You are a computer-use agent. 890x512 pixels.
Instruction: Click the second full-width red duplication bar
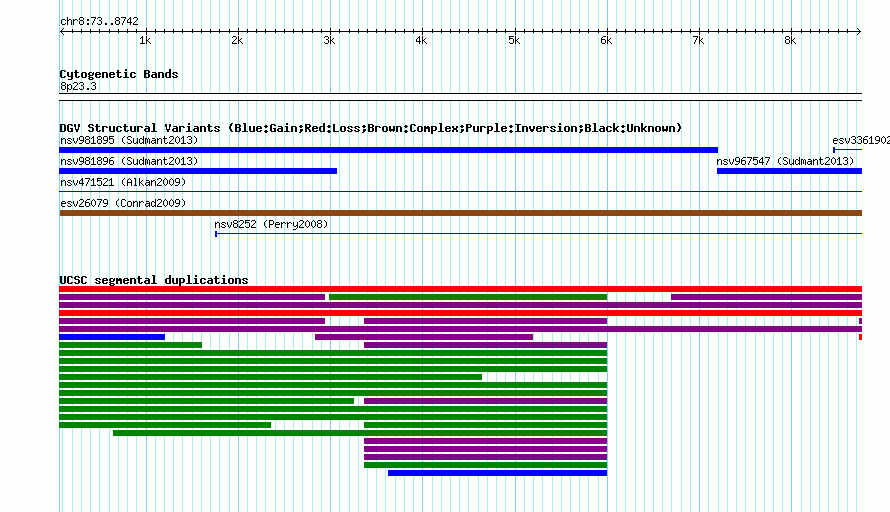coord(460,313)
